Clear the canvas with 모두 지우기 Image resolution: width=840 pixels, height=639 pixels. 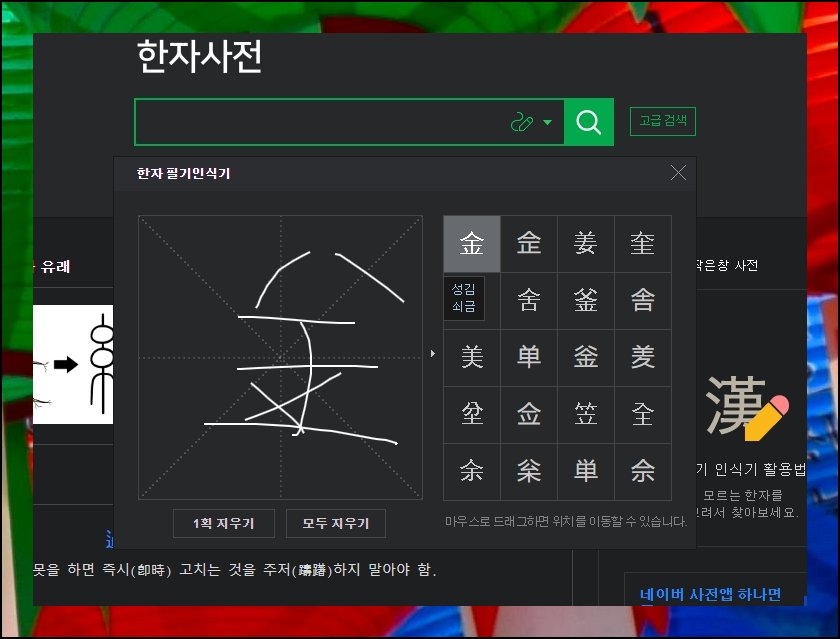click(335, 523)
